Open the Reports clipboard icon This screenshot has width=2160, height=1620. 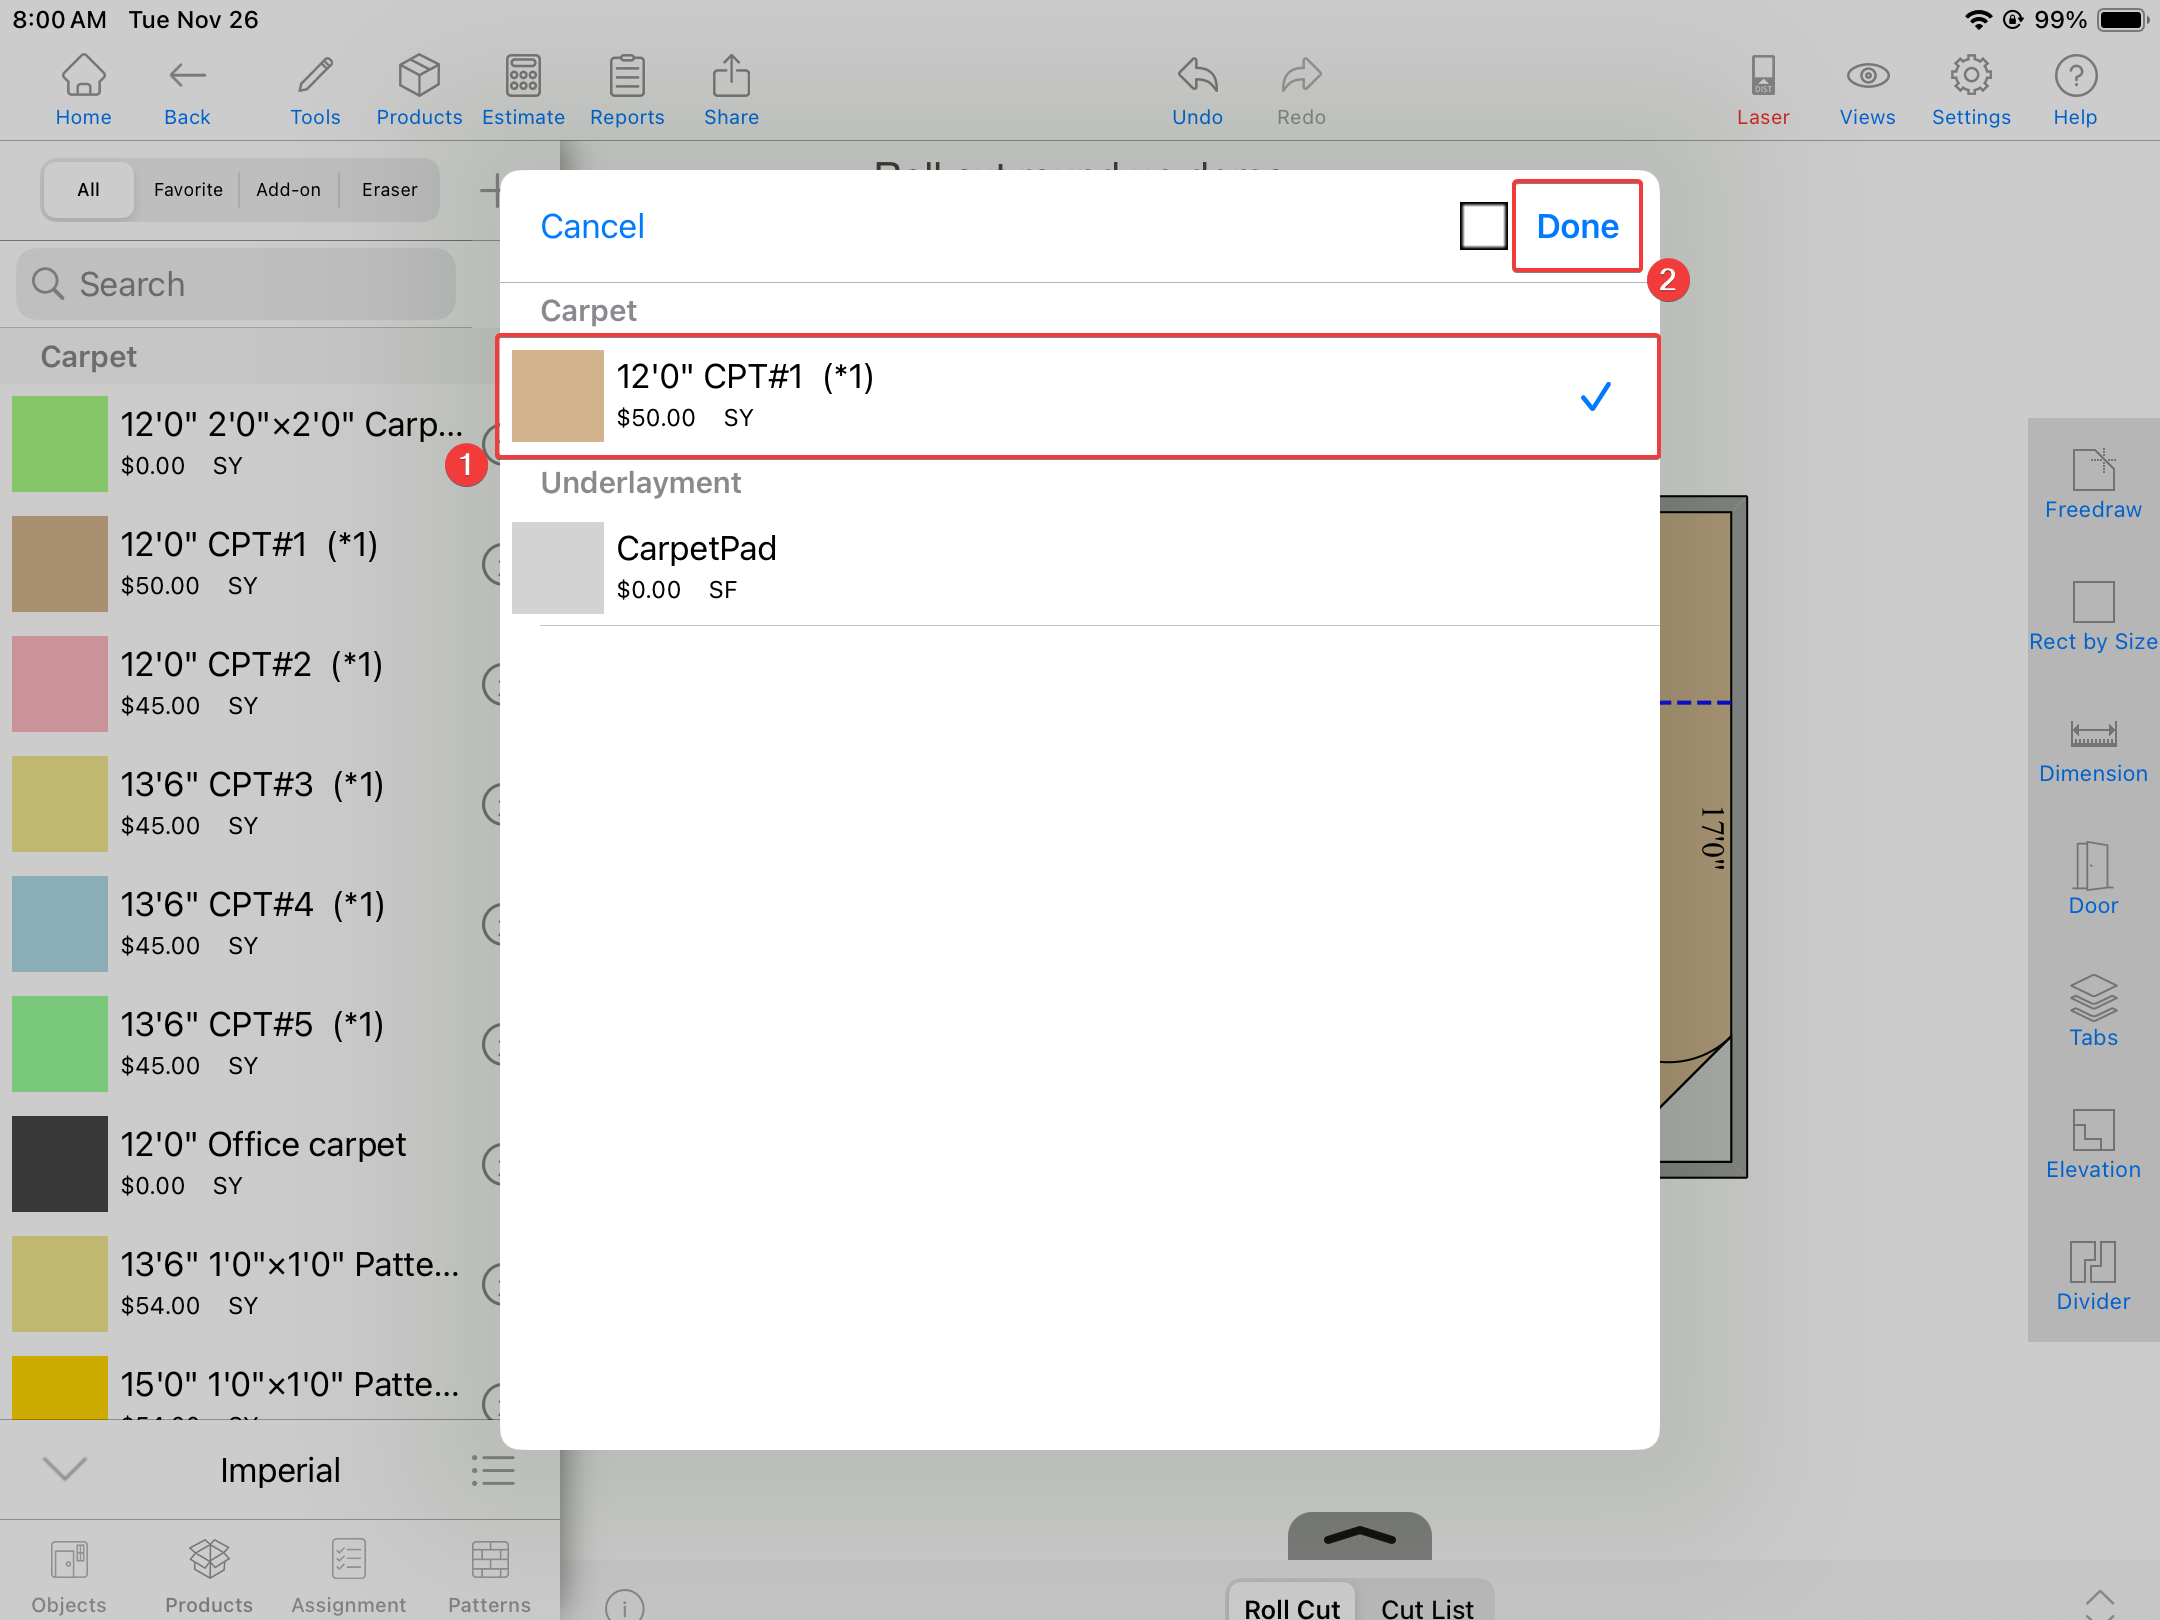tap(627, 90)
